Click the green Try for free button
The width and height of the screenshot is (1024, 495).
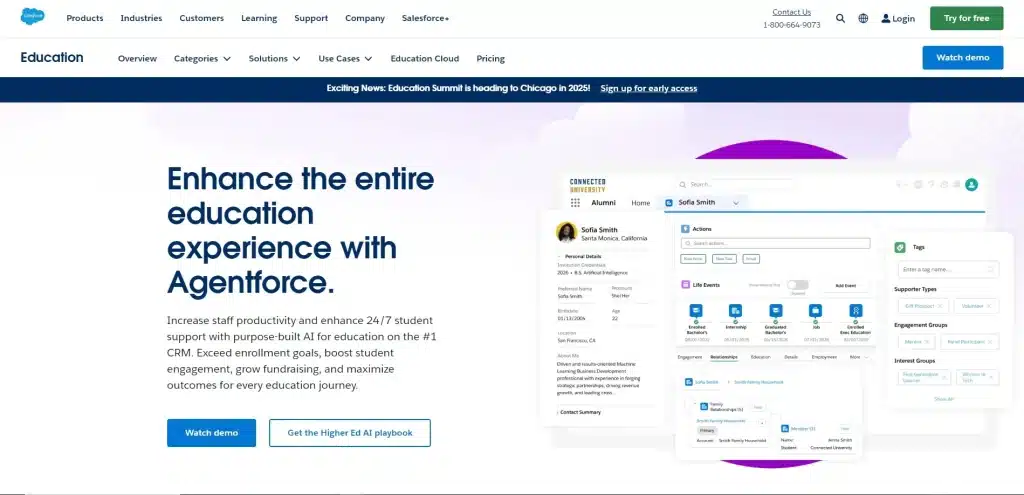pos(967,18)
